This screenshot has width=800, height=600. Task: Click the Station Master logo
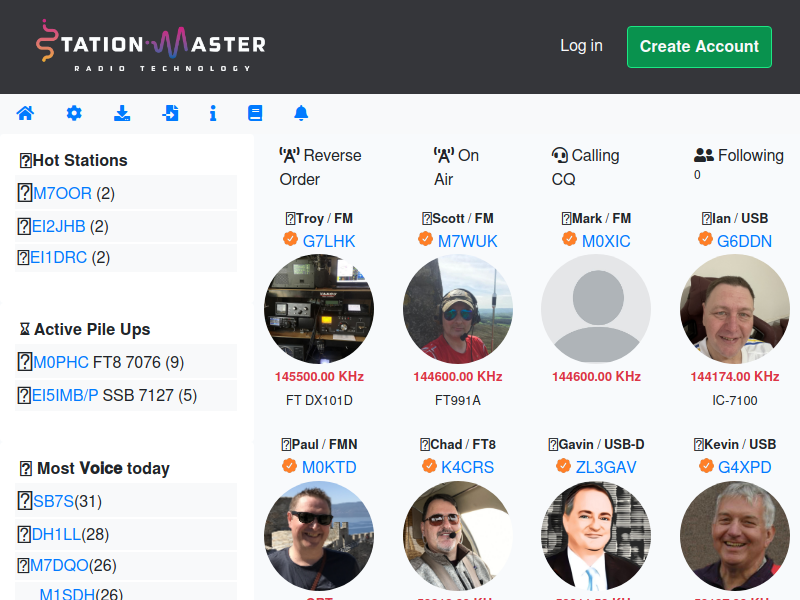151,46
